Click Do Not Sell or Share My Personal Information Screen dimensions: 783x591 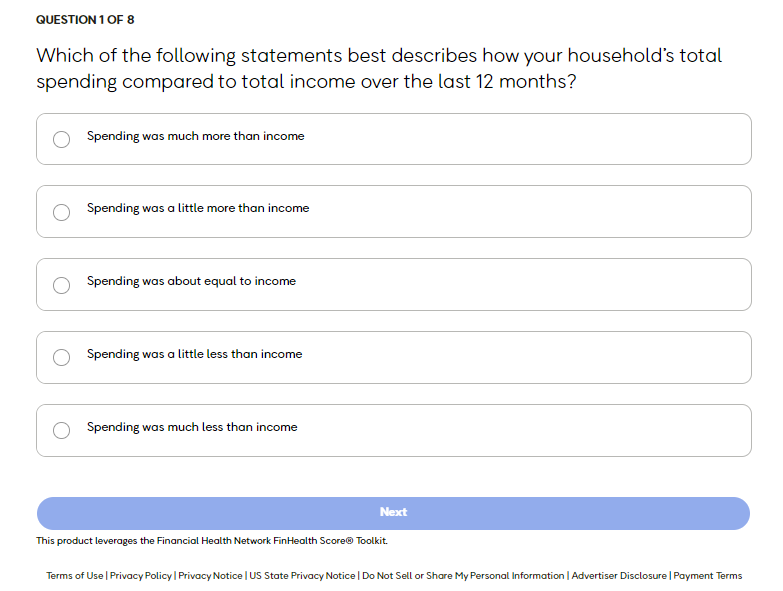click(x=463, y=576)
